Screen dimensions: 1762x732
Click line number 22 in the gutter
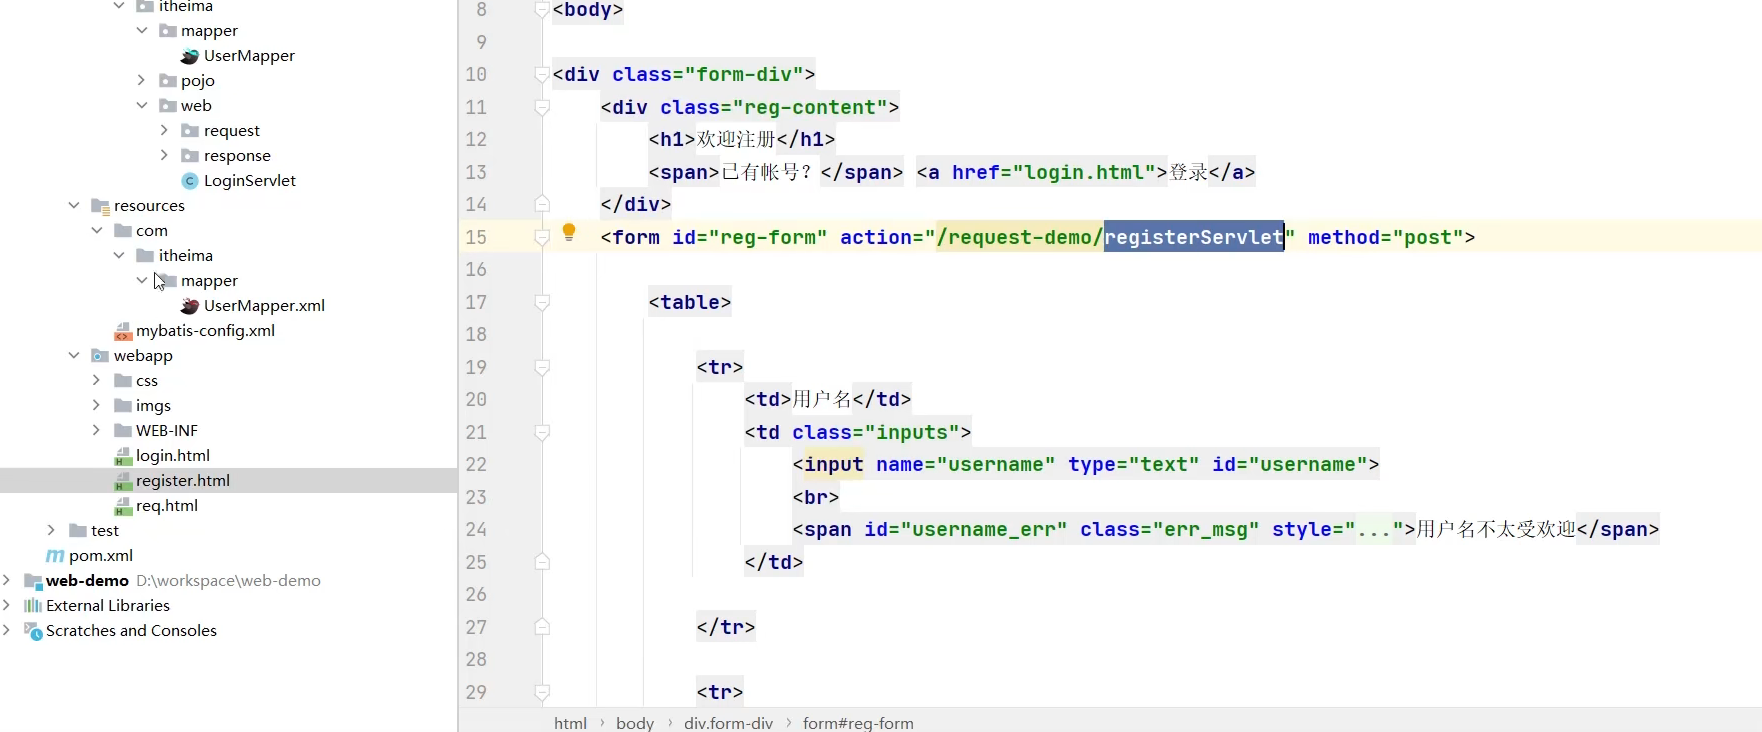[x=476, y=465]
